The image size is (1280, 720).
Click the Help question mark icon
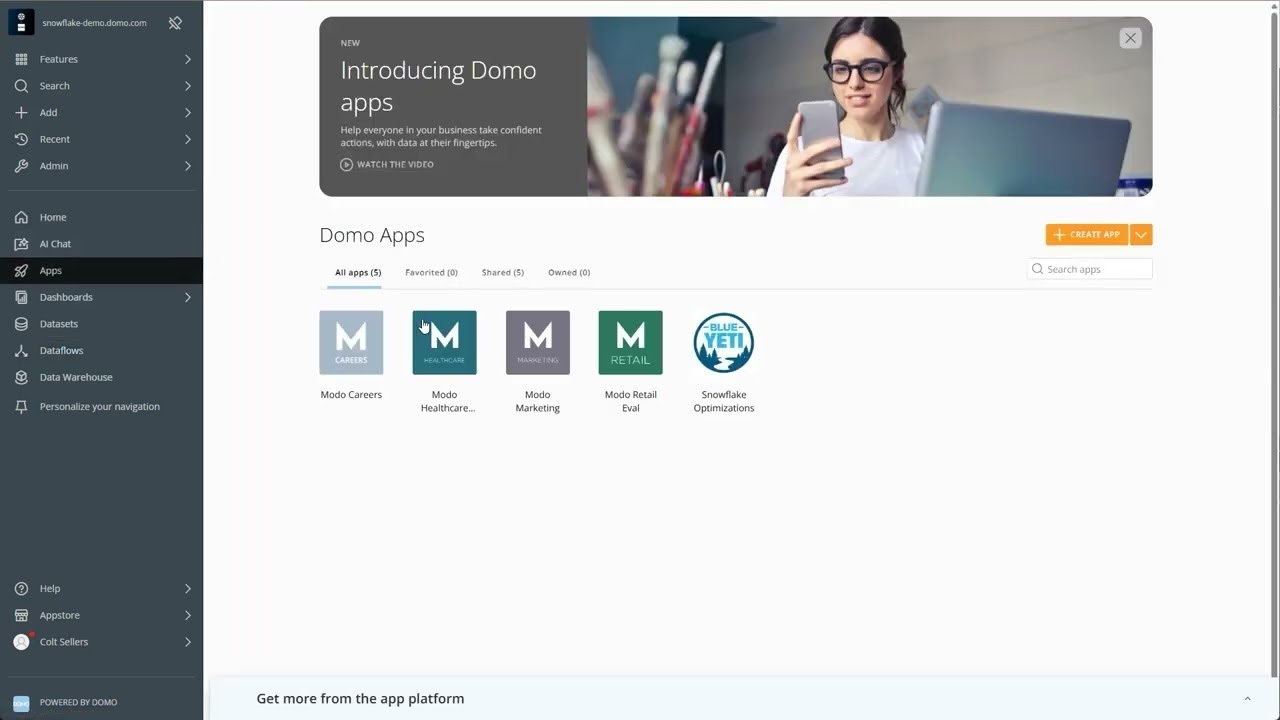coord(21,589)
